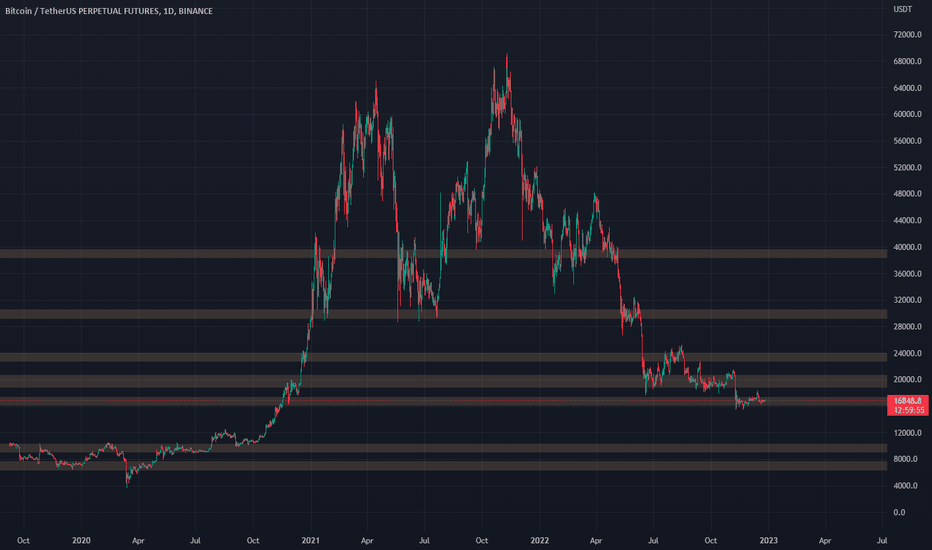Select the 24000.0 price axis label
The height and width of the screenshot is (550, 932).
[x=907, y=353]
